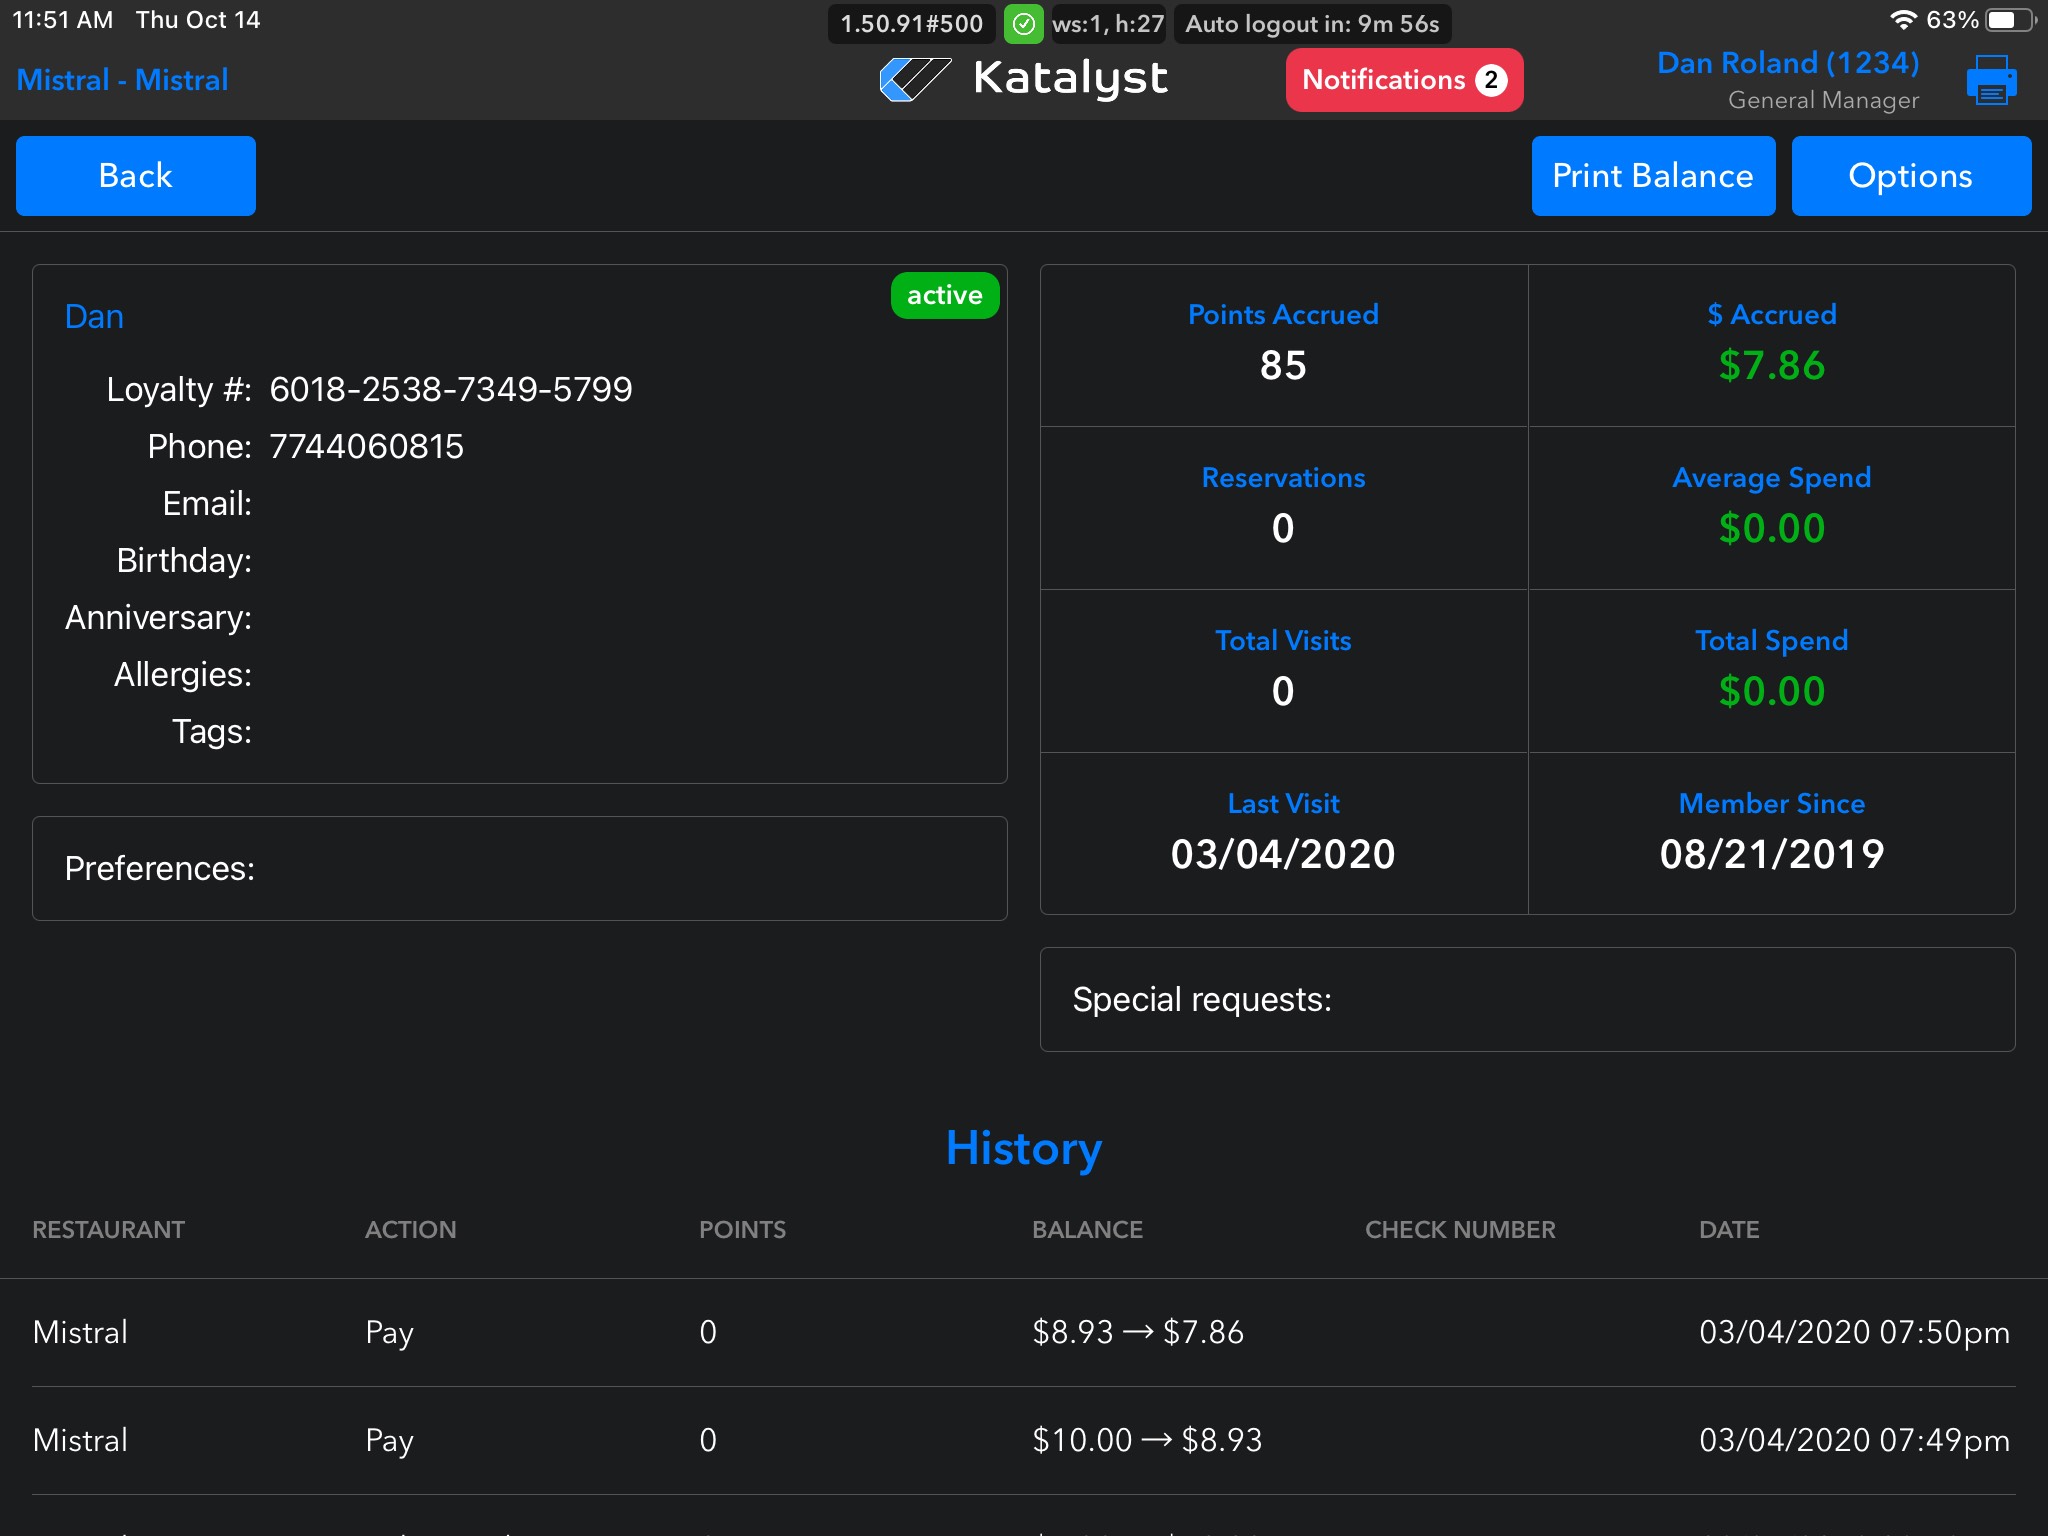Tap the battery indicator icon
The width and height of the screenshot is (2048, 1536).
pyautogui.click(x=2008, y=20)
